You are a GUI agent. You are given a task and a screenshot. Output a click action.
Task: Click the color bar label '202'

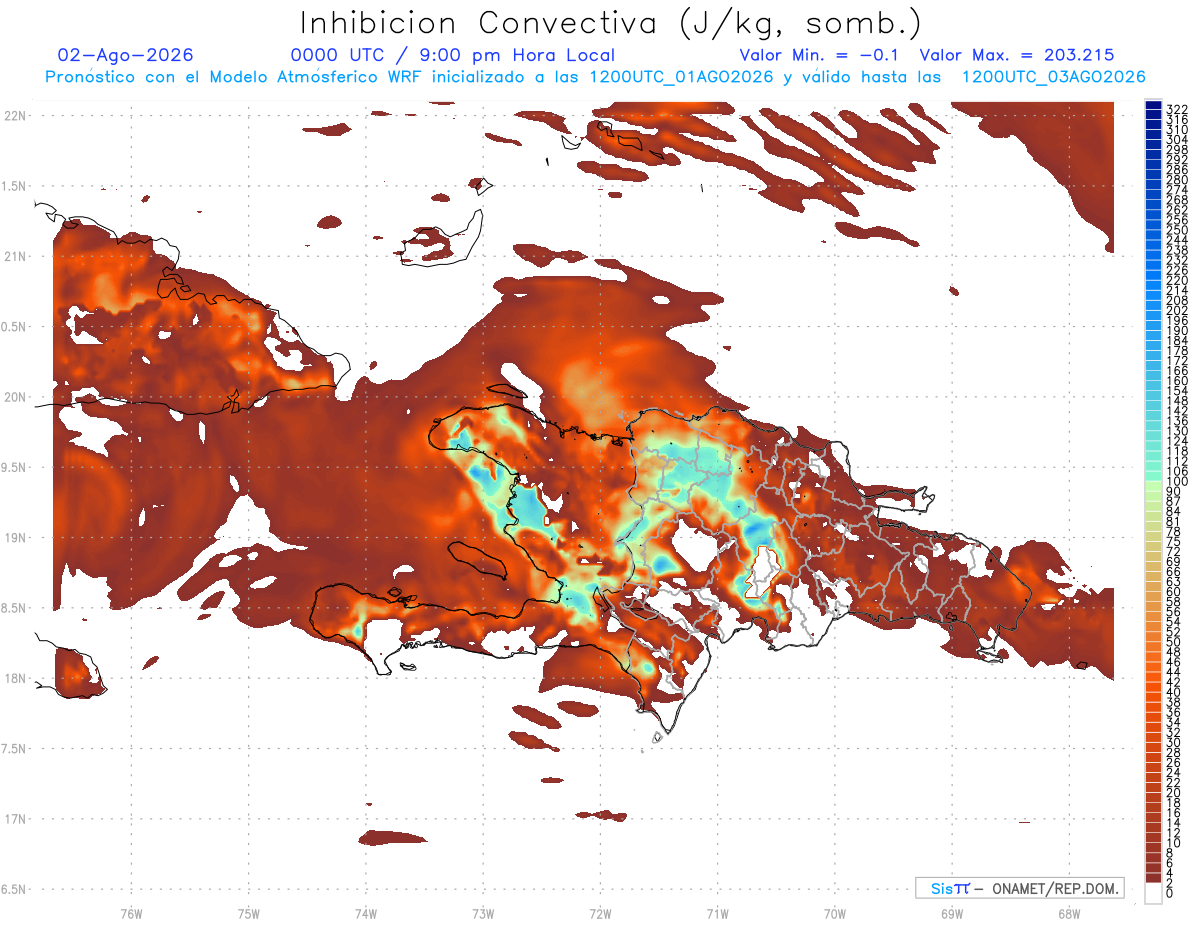pyautogui.click(x=1177, y=310)
